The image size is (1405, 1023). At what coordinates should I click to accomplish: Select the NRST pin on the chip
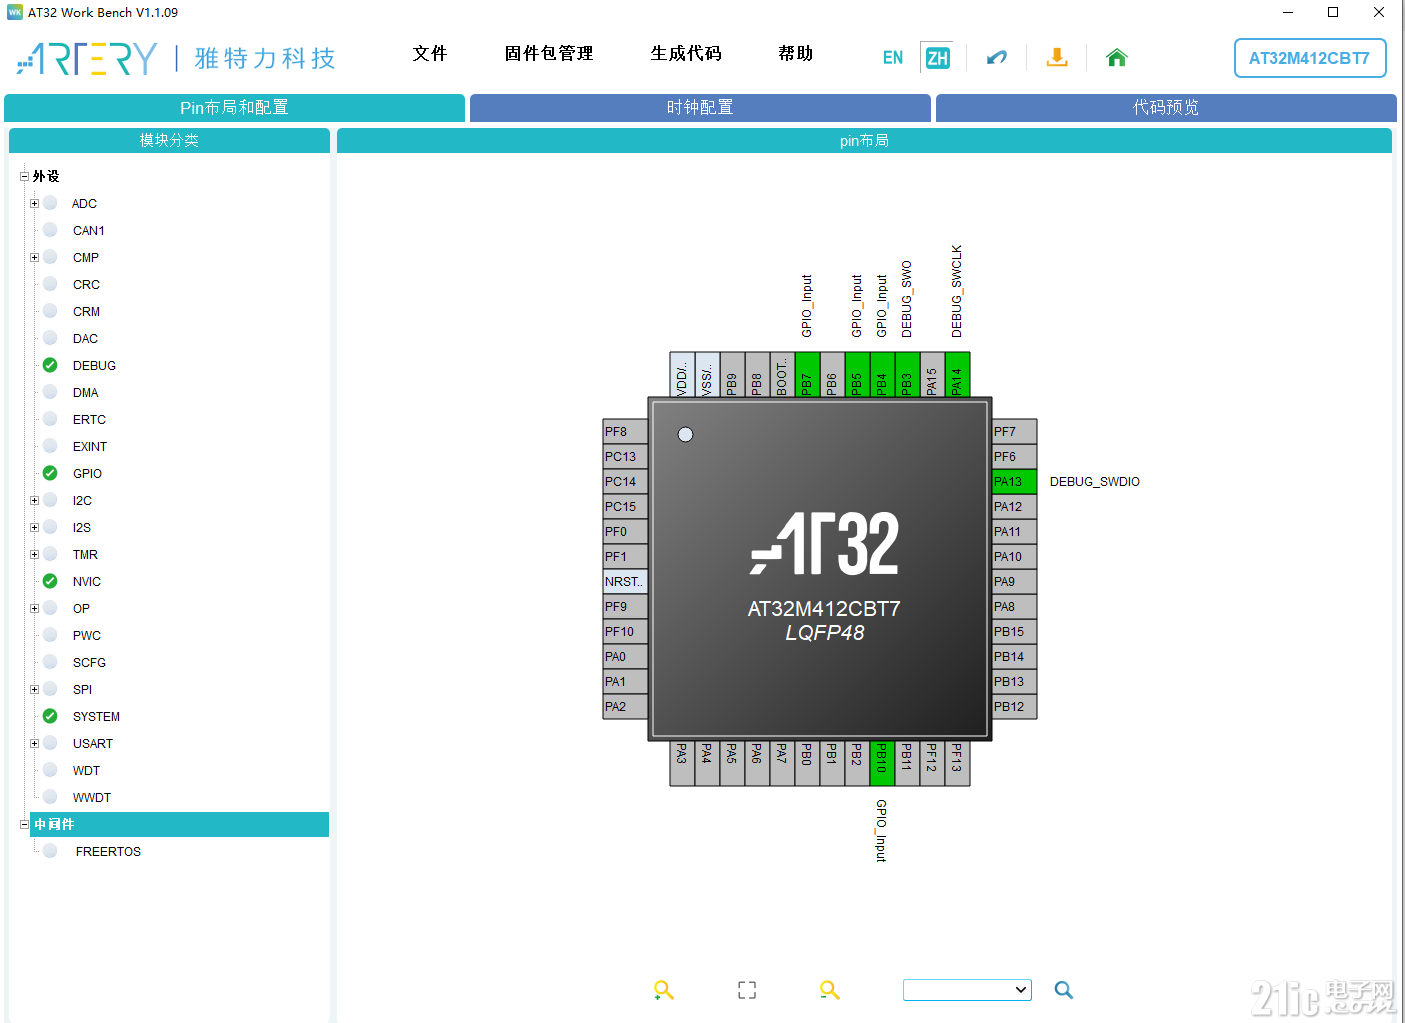tap(625, 582)
